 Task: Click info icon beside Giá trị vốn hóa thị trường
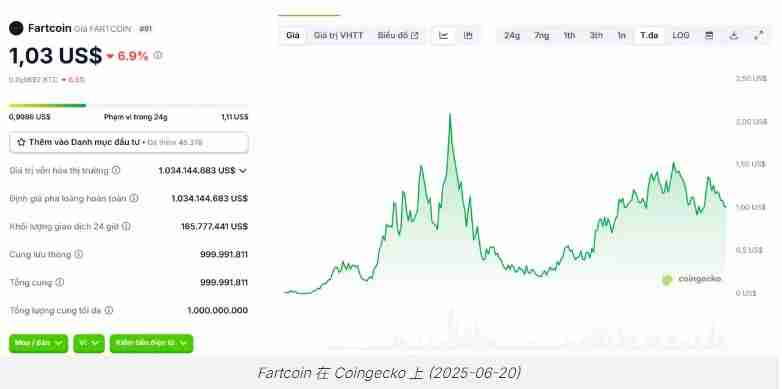(x=116, y=171)
